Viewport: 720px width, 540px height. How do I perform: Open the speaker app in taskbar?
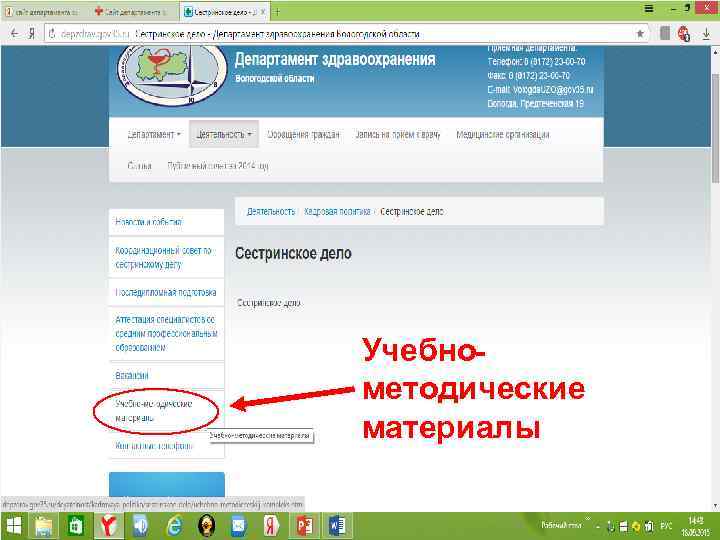coord(141,526)
